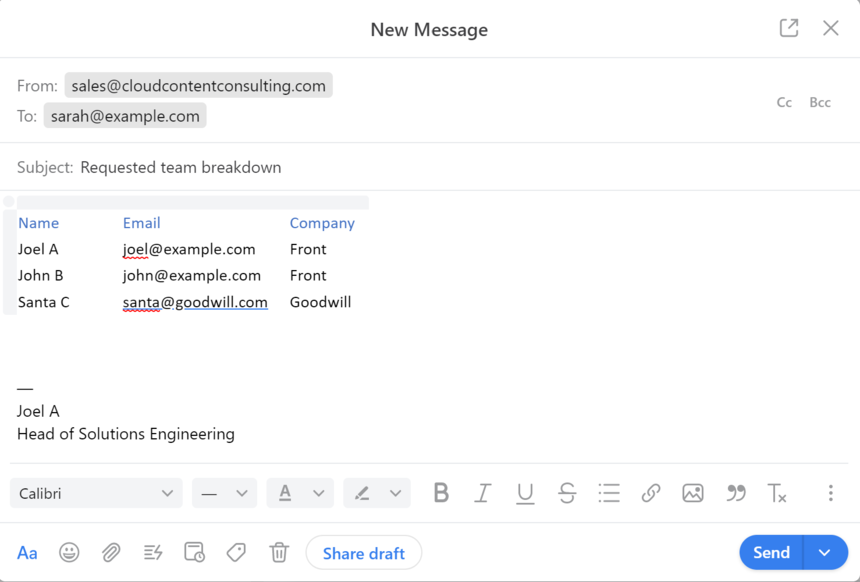
Task: Open the tag/label icon
Action: 236,552
